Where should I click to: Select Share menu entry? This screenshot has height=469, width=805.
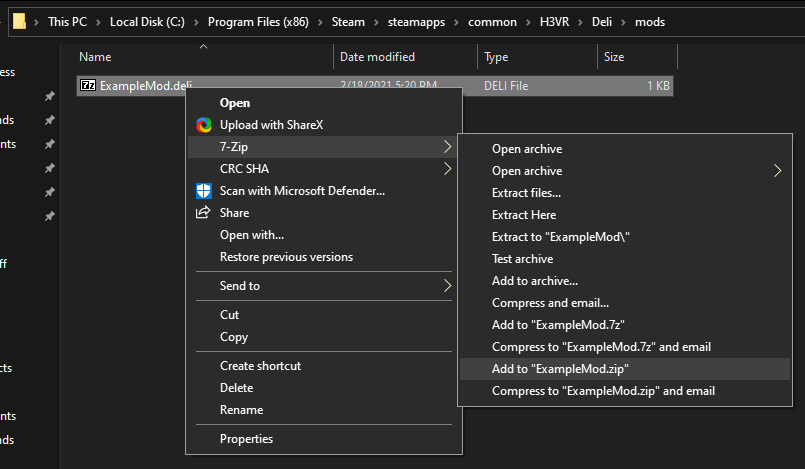(324, 213)
